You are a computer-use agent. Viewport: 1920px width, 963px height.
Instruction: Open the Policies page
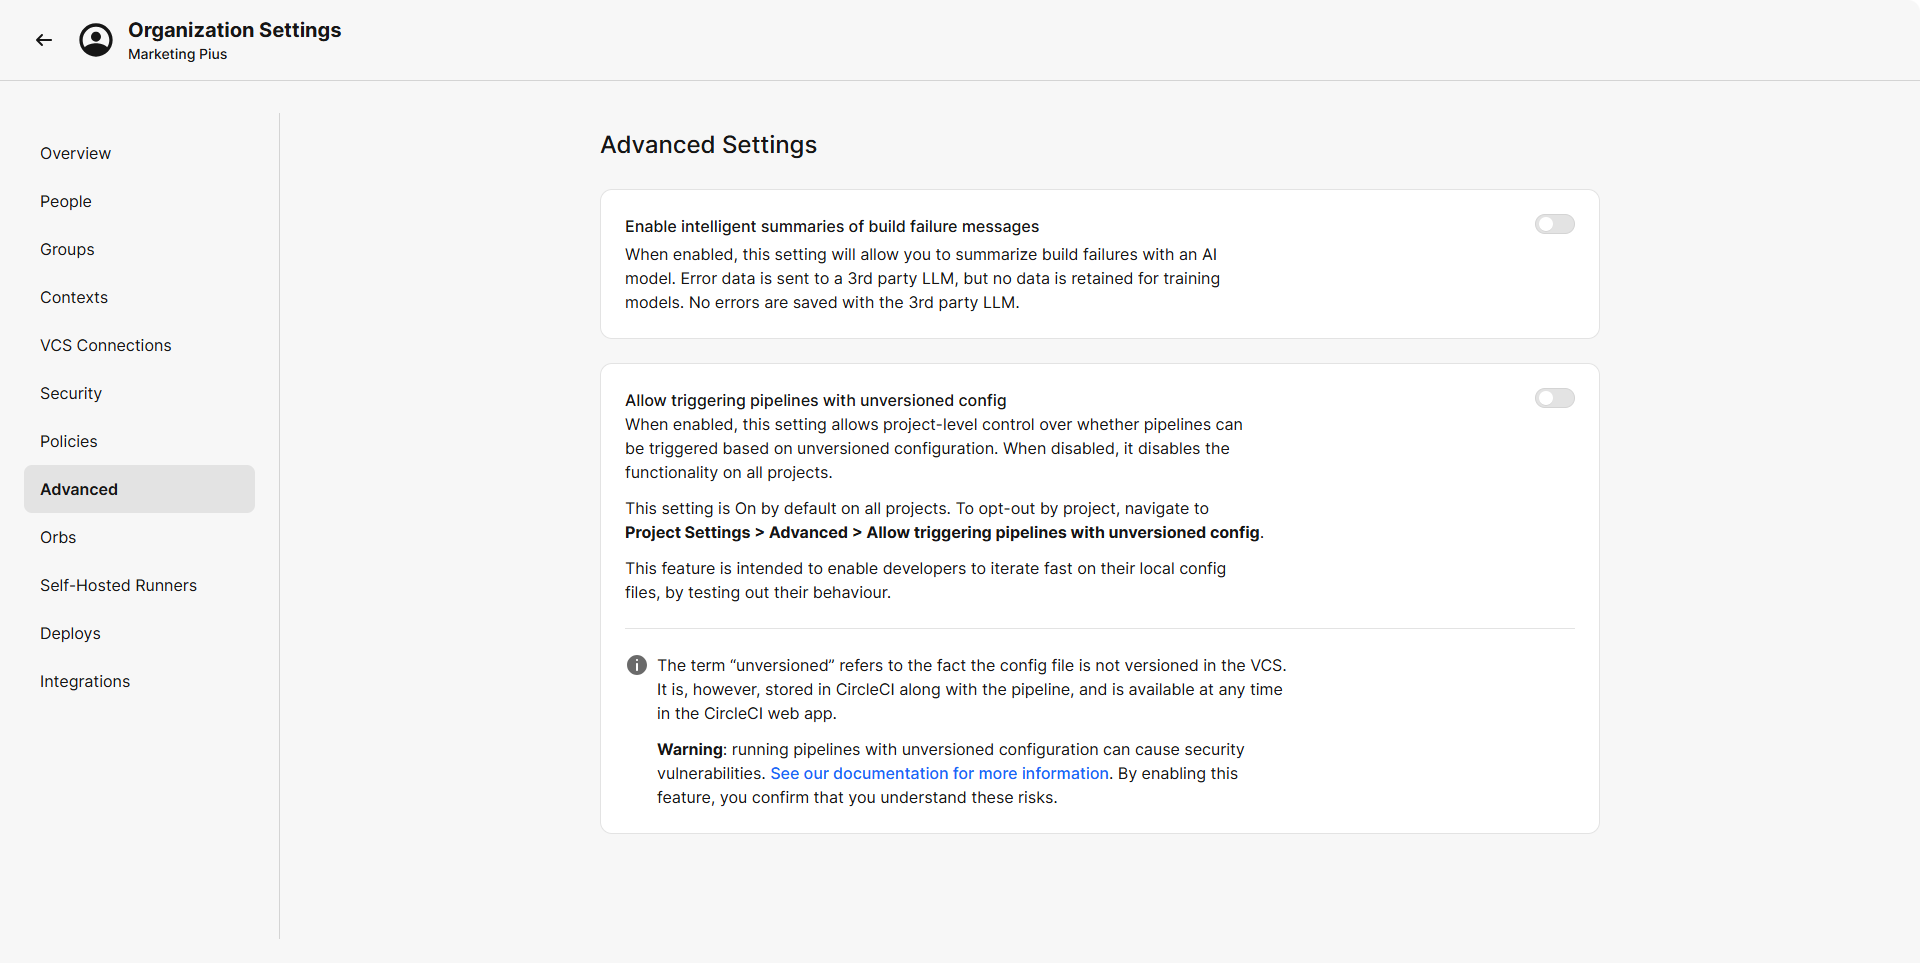(x=69, y=441)
